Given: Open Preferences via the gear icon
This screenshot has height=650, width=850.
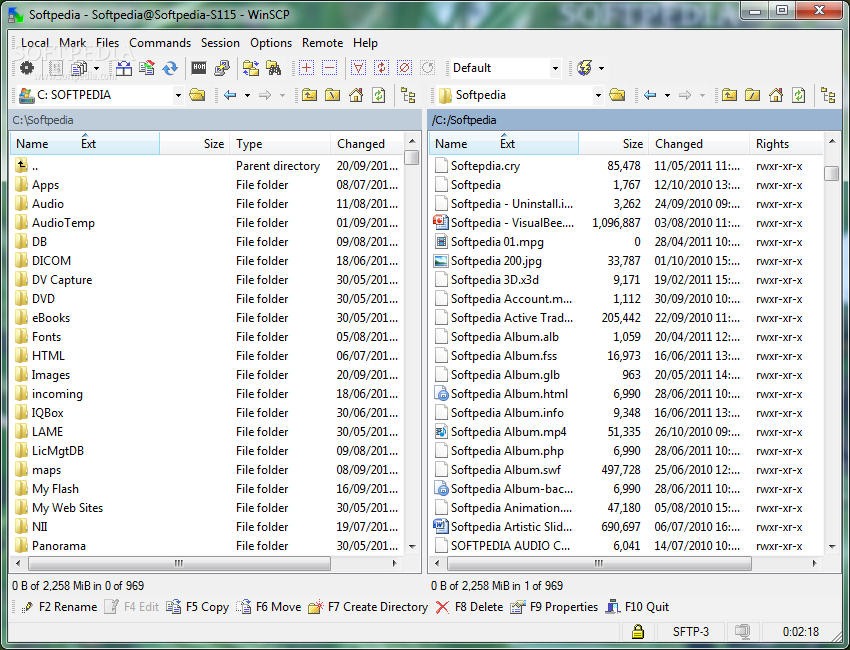Looking at the screenshot, I should click(x=27, y=68).
